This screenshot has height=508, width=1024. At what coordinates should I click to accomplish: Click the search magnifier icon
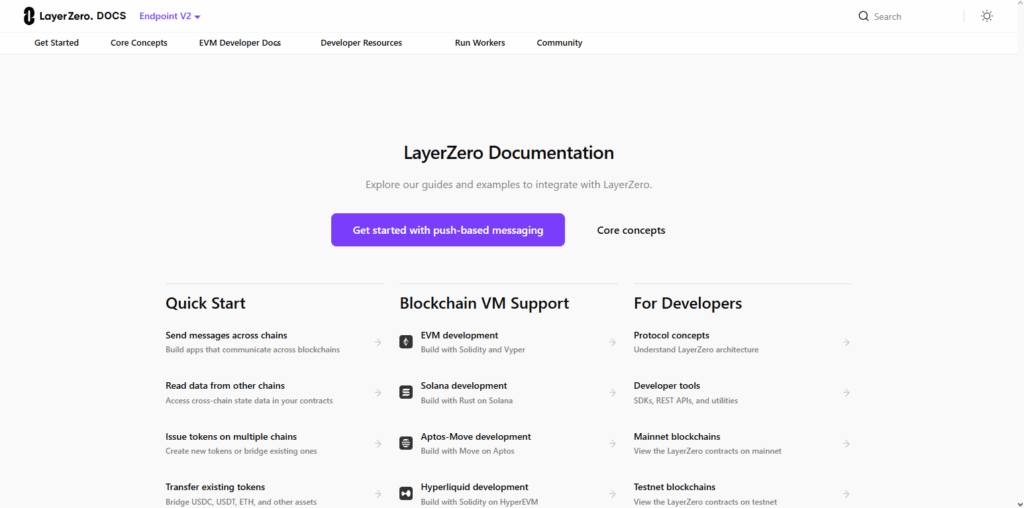[x=863, y=16]
